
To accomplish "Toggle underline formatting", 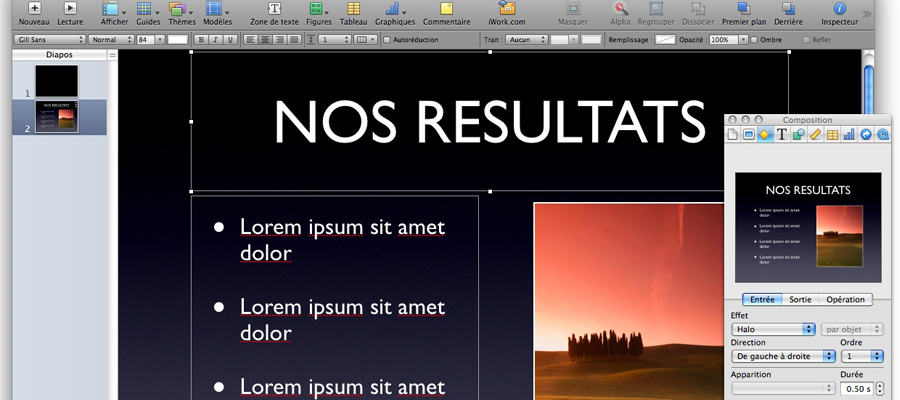I will click(230, 40).
